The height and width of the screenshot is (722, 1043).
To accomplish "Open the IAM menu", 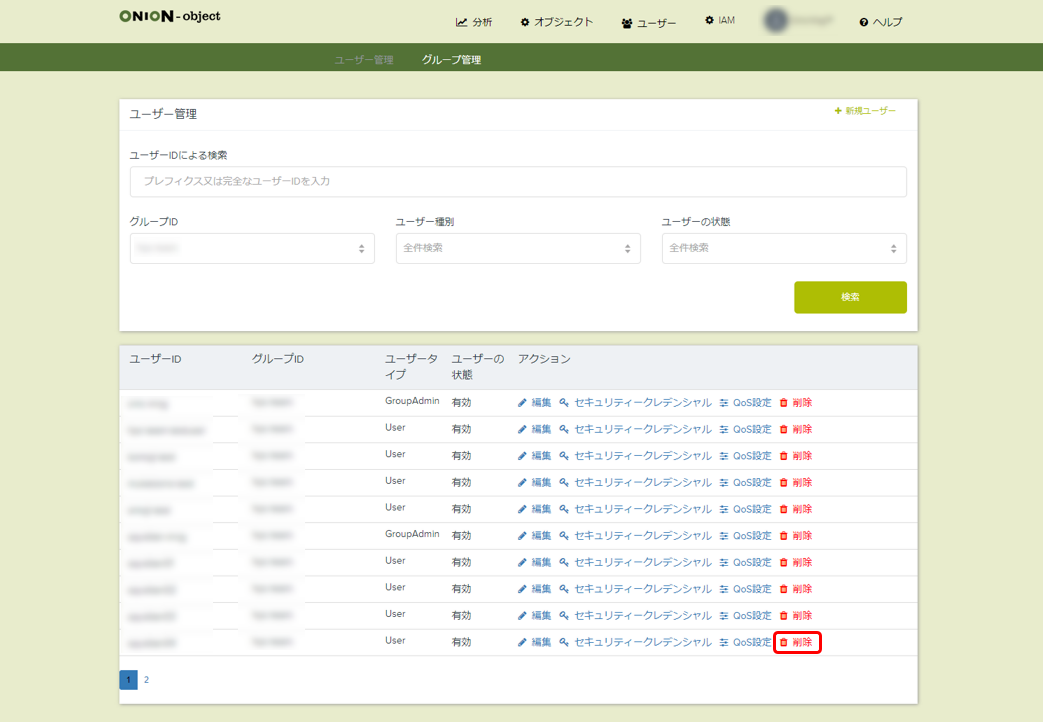I will point(720,20).
